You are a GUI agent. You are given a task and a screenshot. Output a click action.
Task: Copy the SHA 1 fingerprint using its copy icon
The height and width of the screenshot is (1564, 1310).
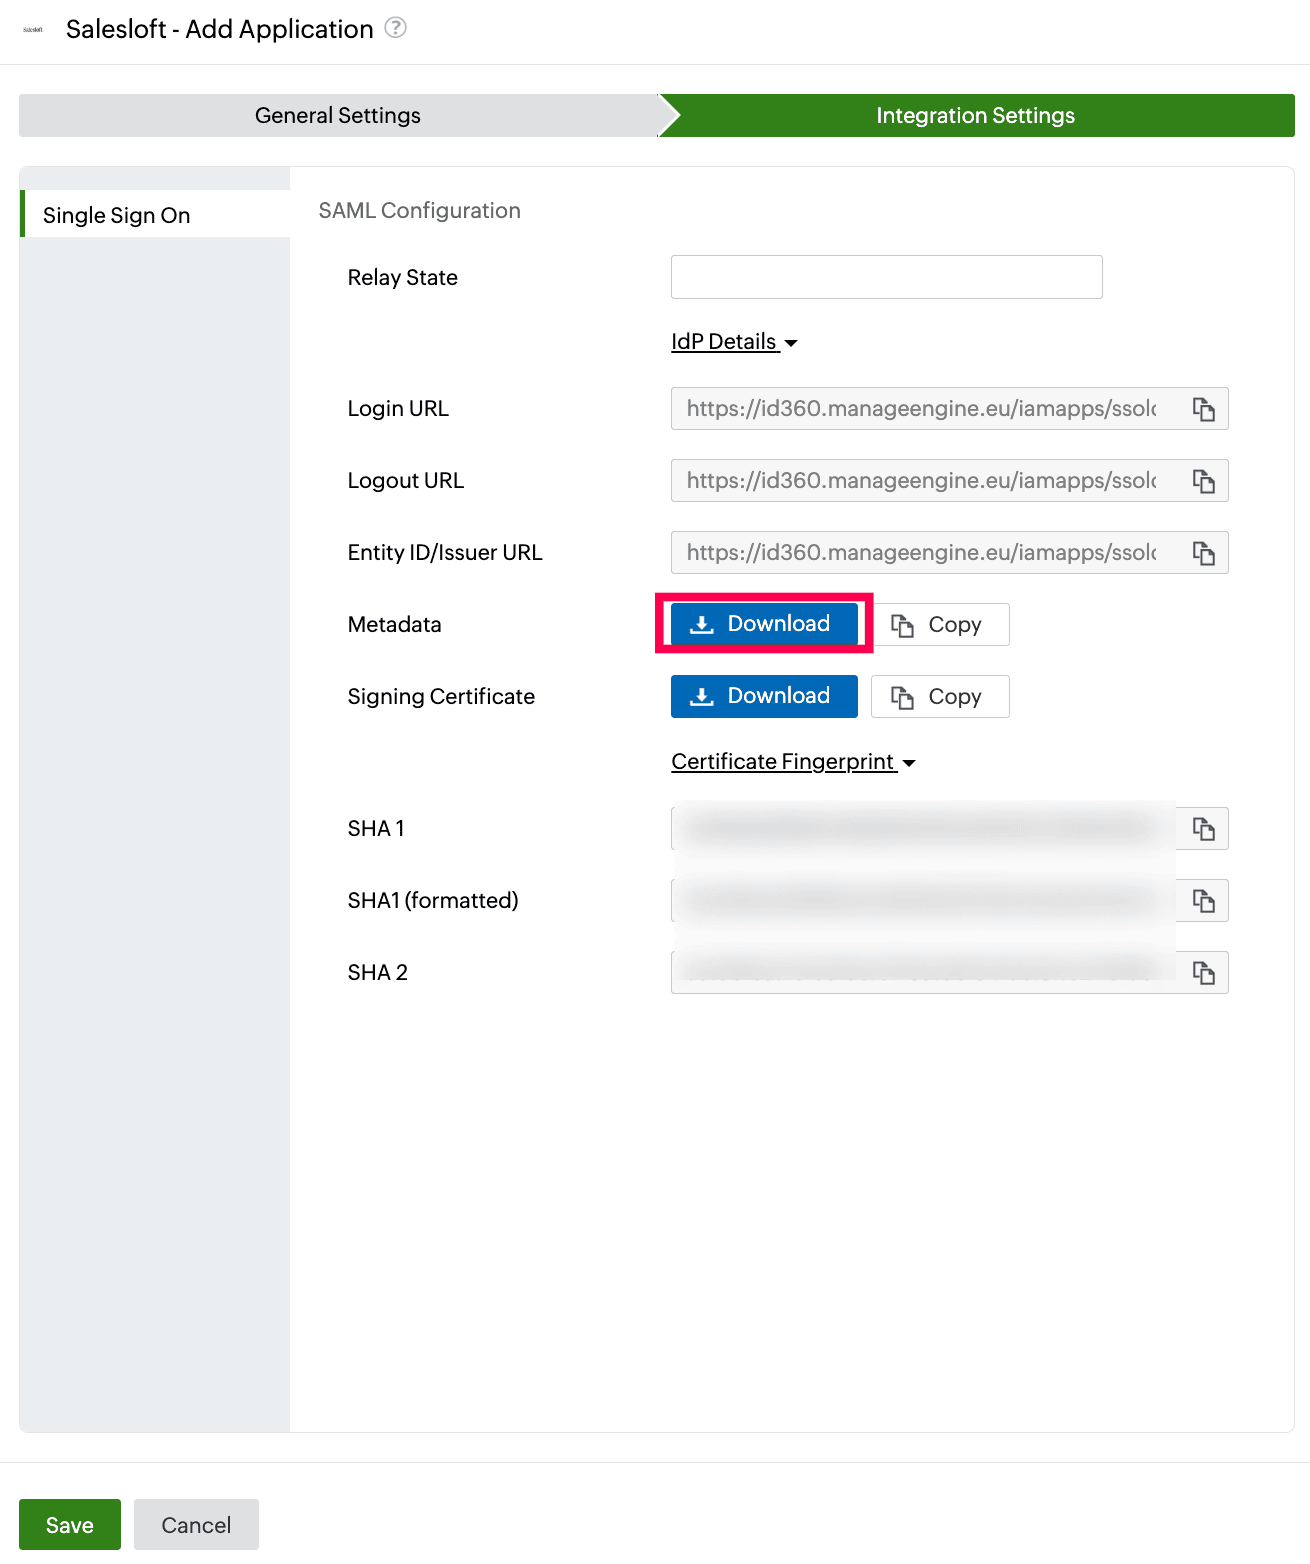click(x=1201, y=828)
